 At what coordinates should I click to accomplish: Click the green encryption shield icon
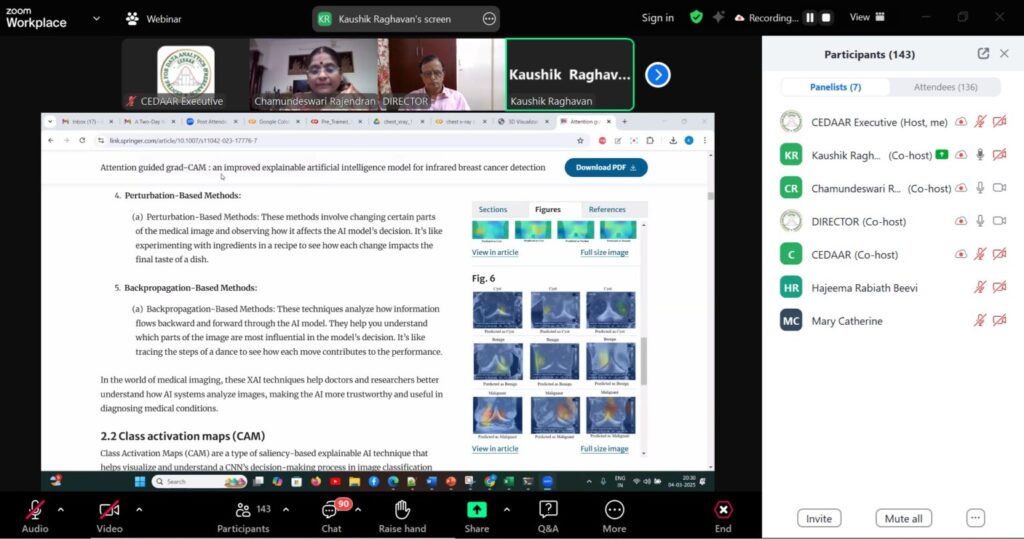pos(696,18)
